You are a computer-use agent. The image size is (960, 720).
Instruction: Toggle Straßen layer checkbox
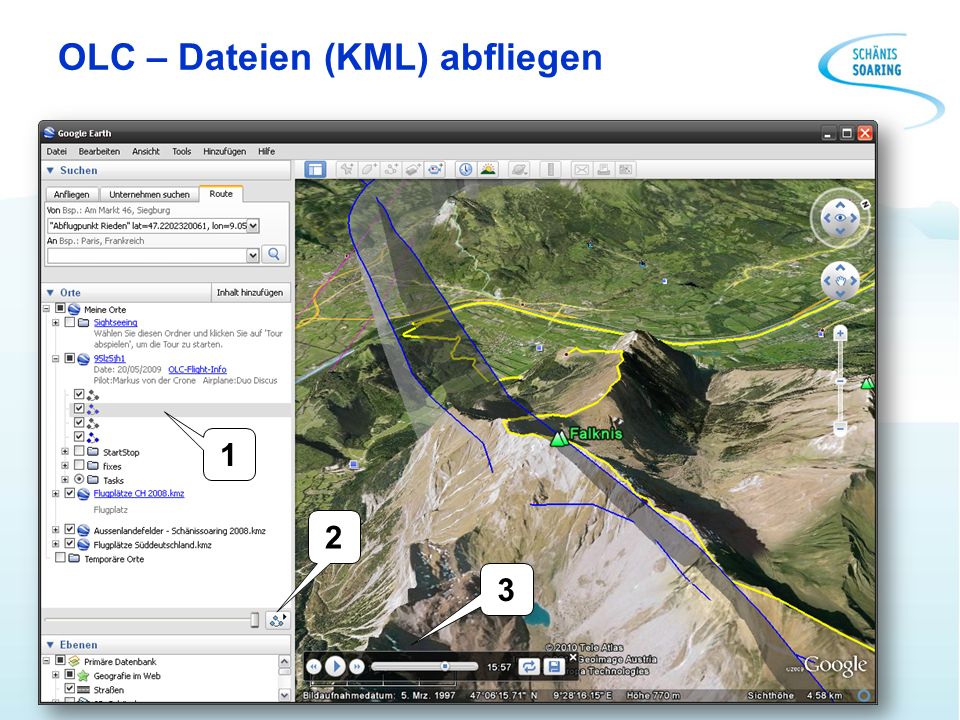point(69,689)
